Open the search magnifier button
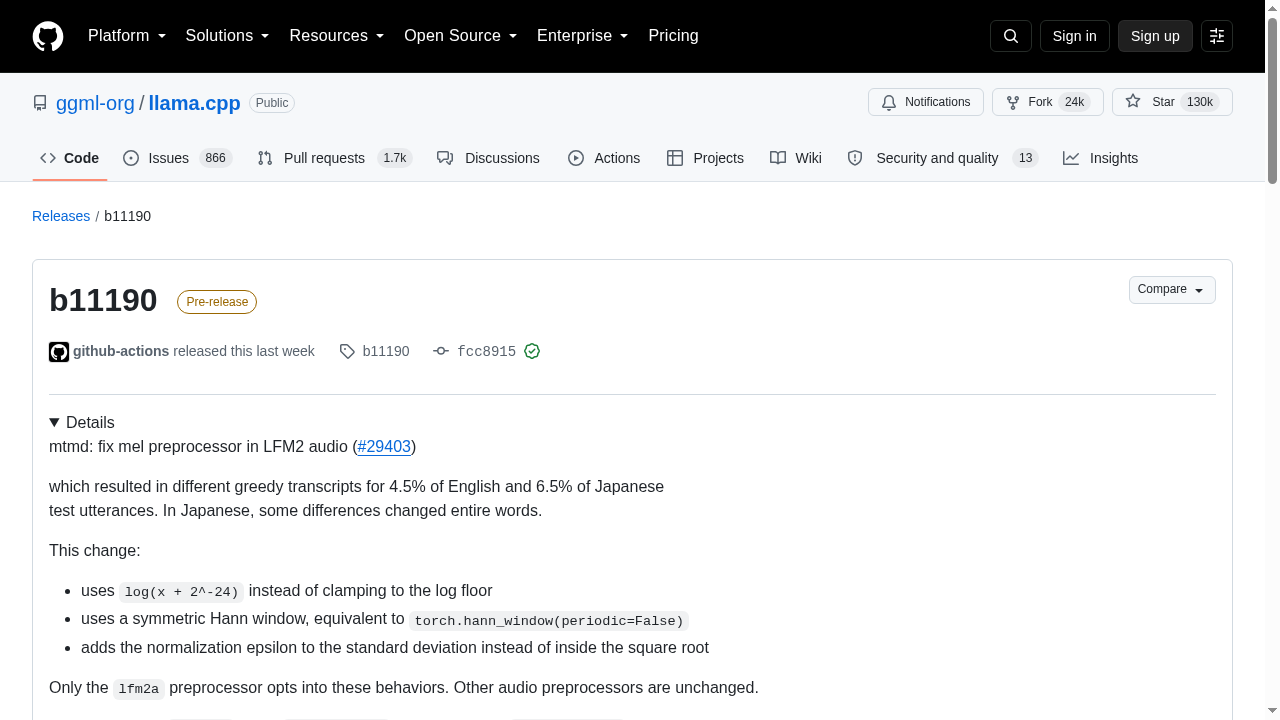This screenshot has width=1280, height=720. (x=1010, y=36)
